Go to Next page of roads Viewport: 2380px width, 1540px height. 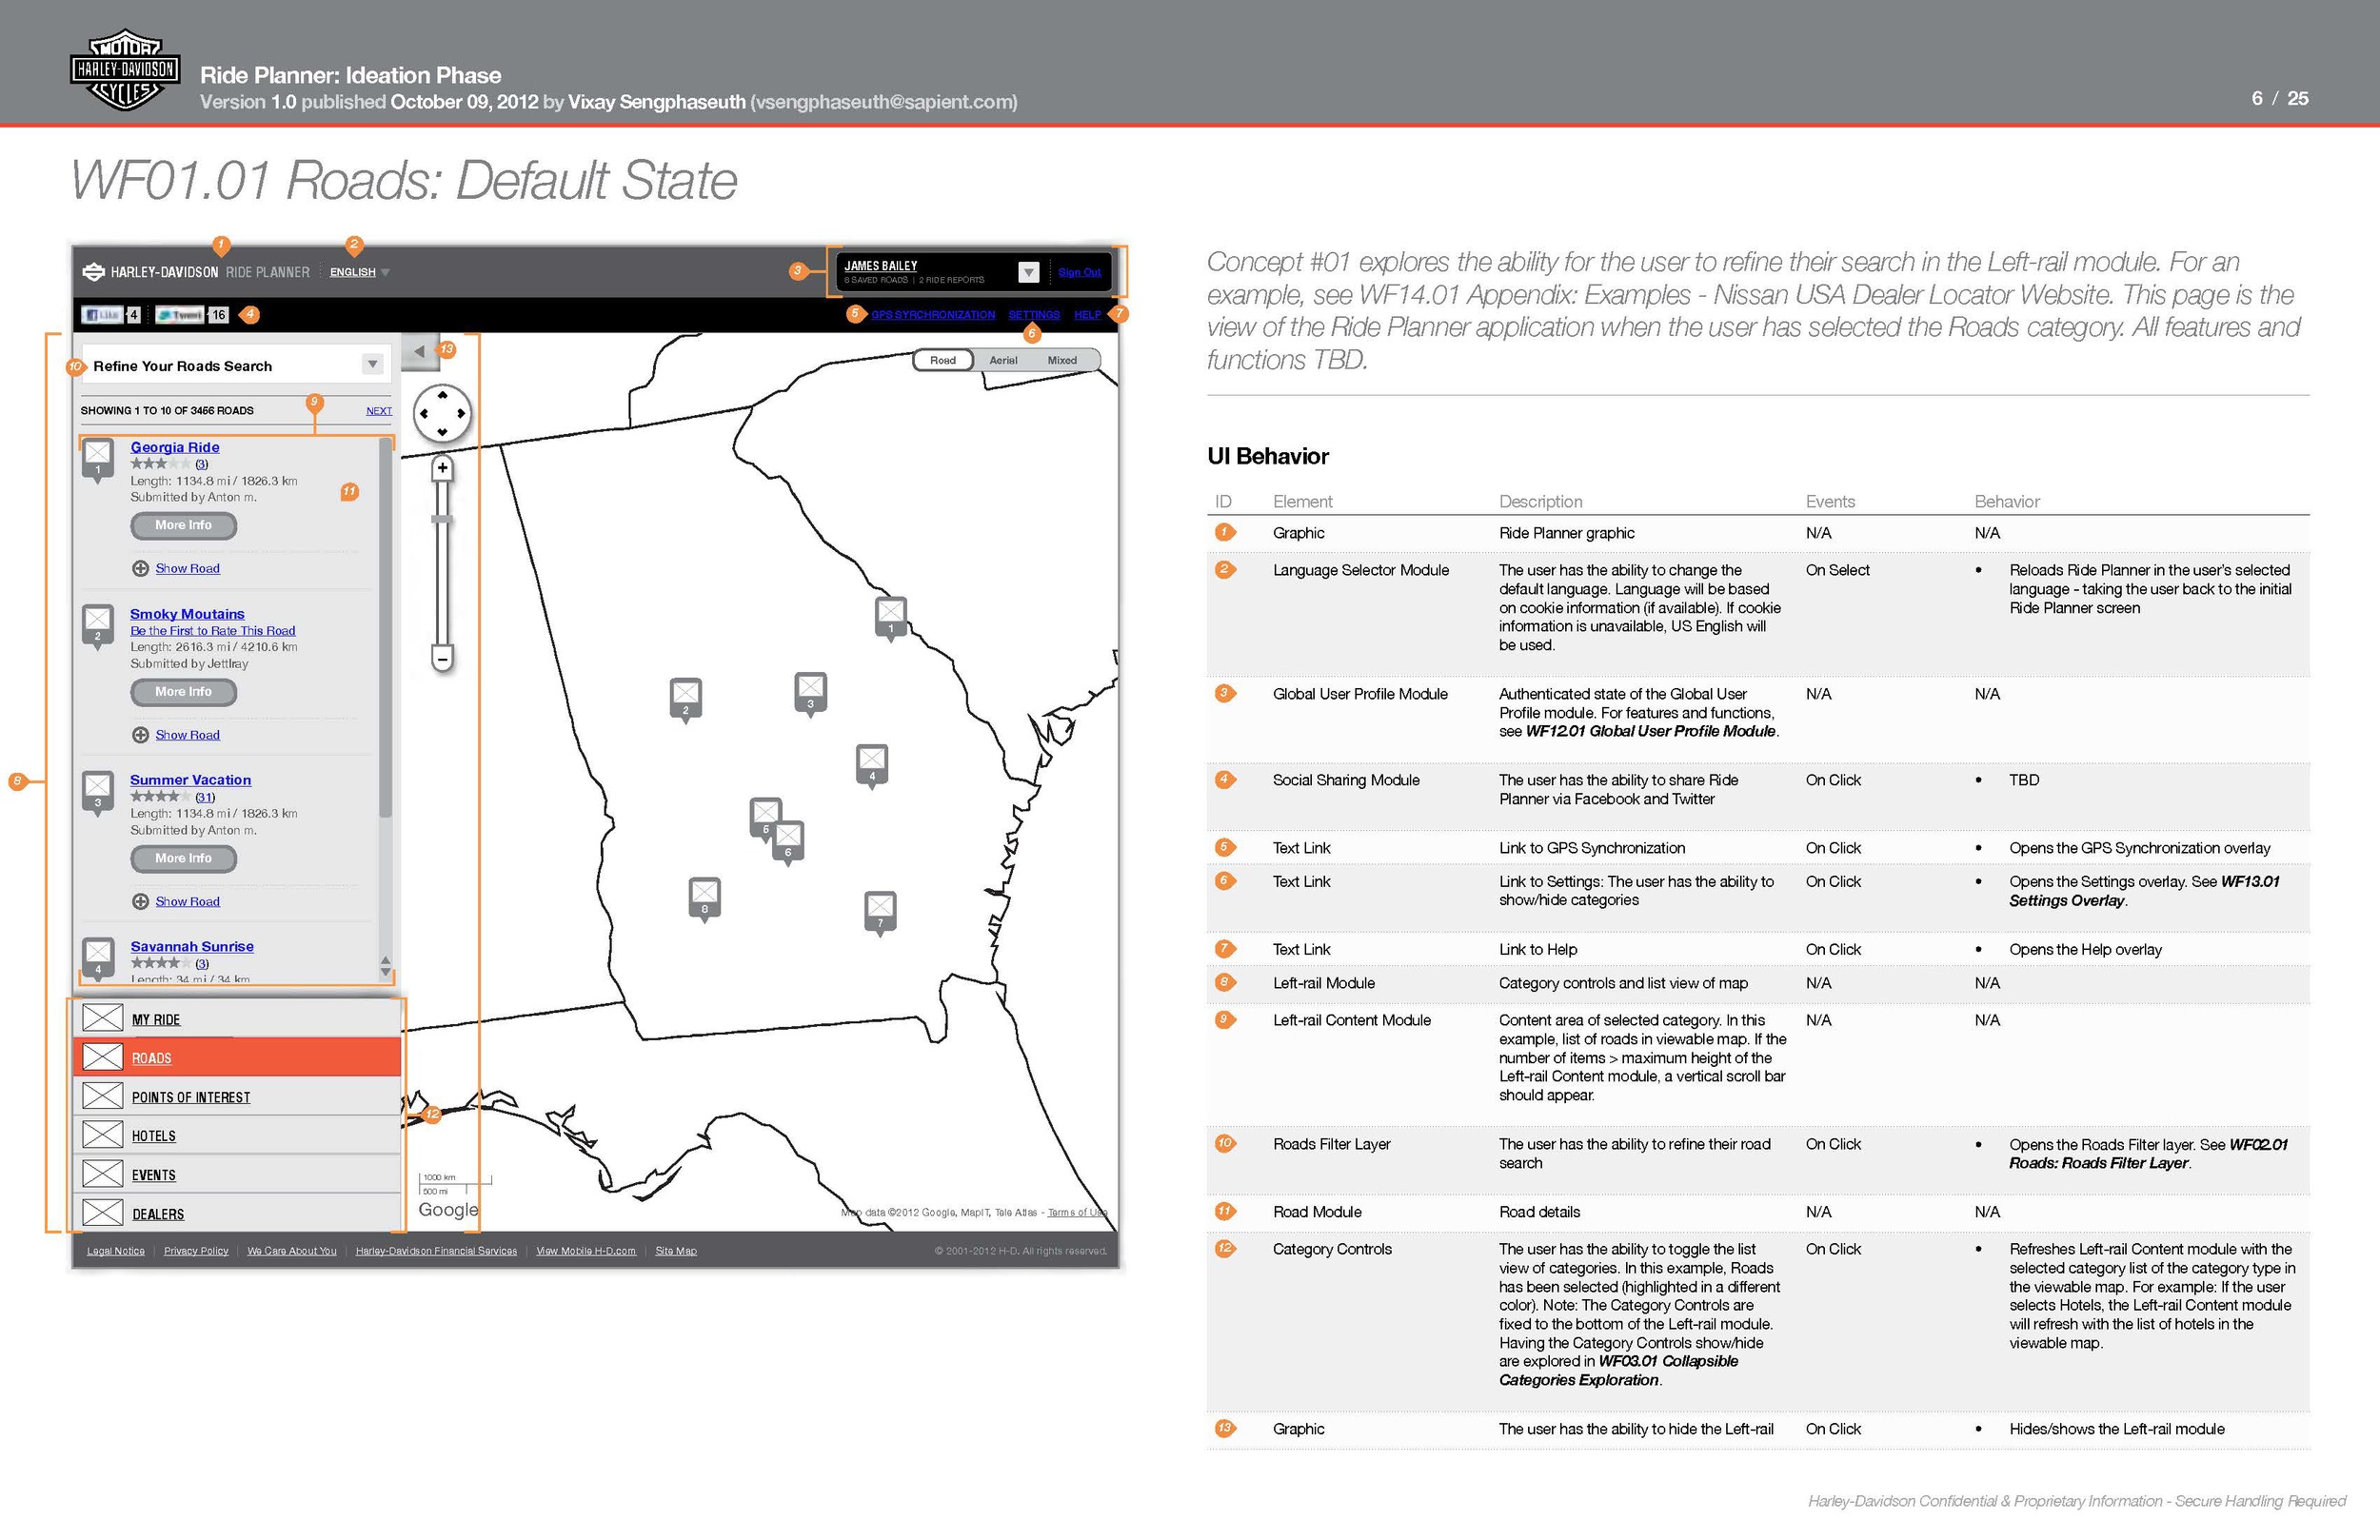point(379,411)
